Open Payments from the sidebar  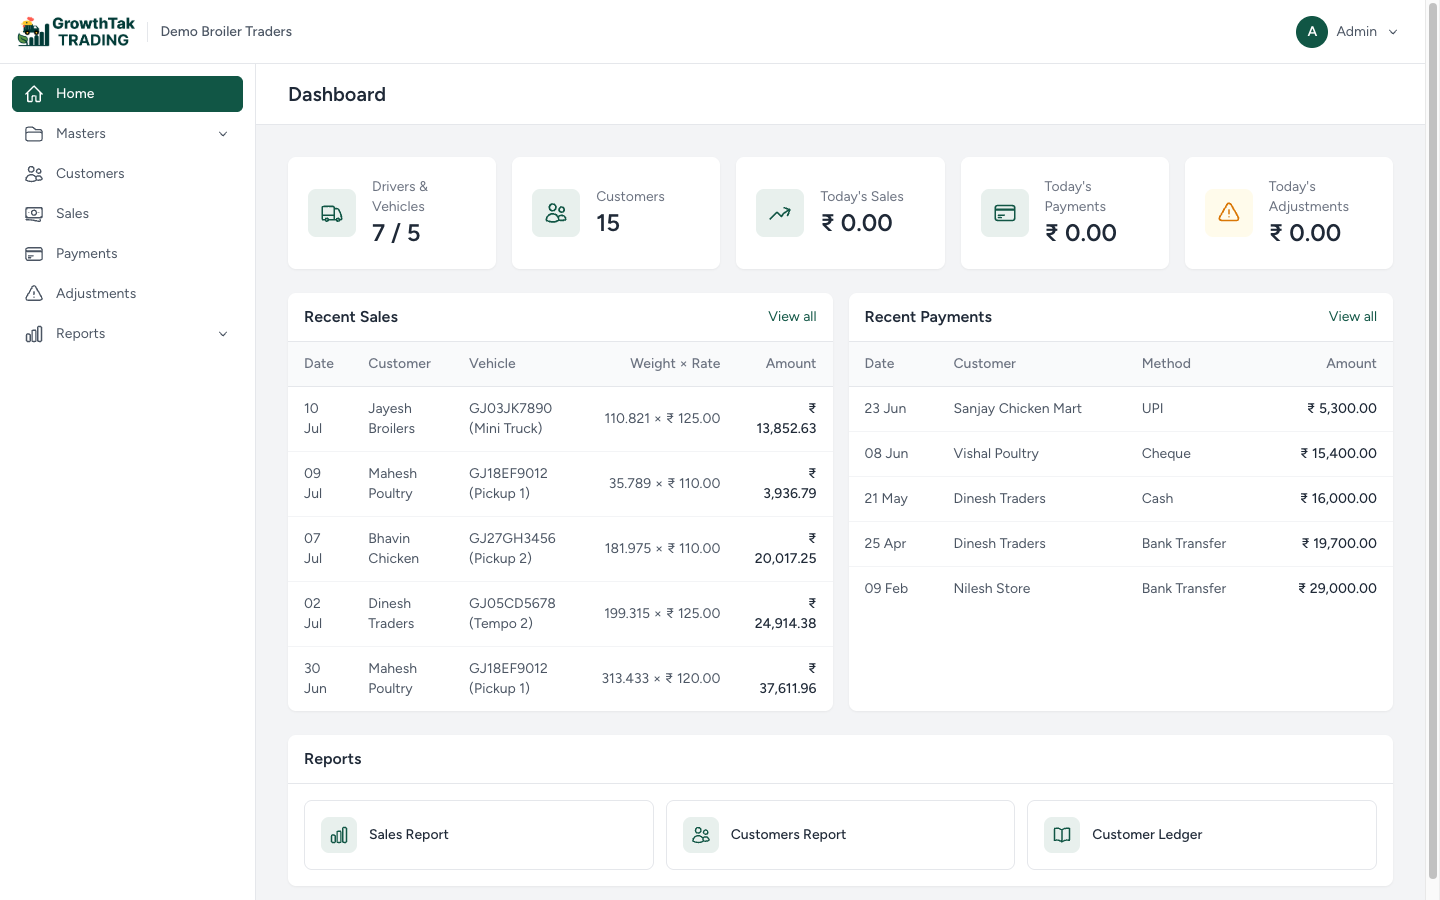click(x=127, y=254)
